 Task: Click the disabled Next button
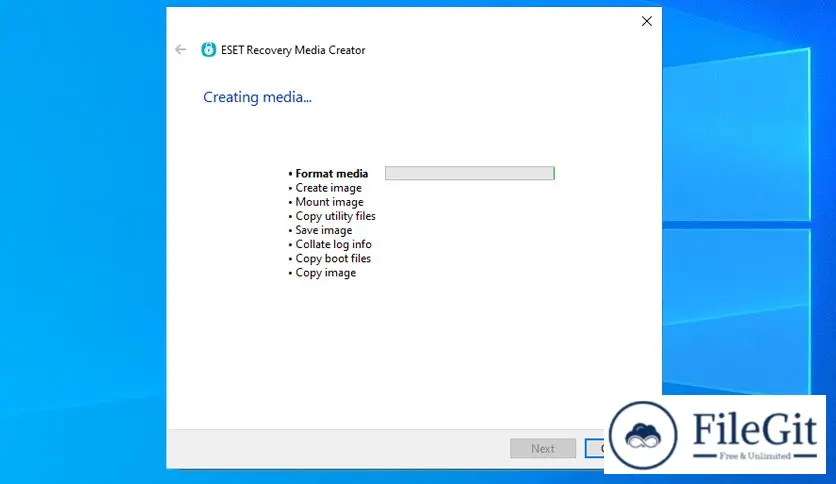(x=543, y=448)
